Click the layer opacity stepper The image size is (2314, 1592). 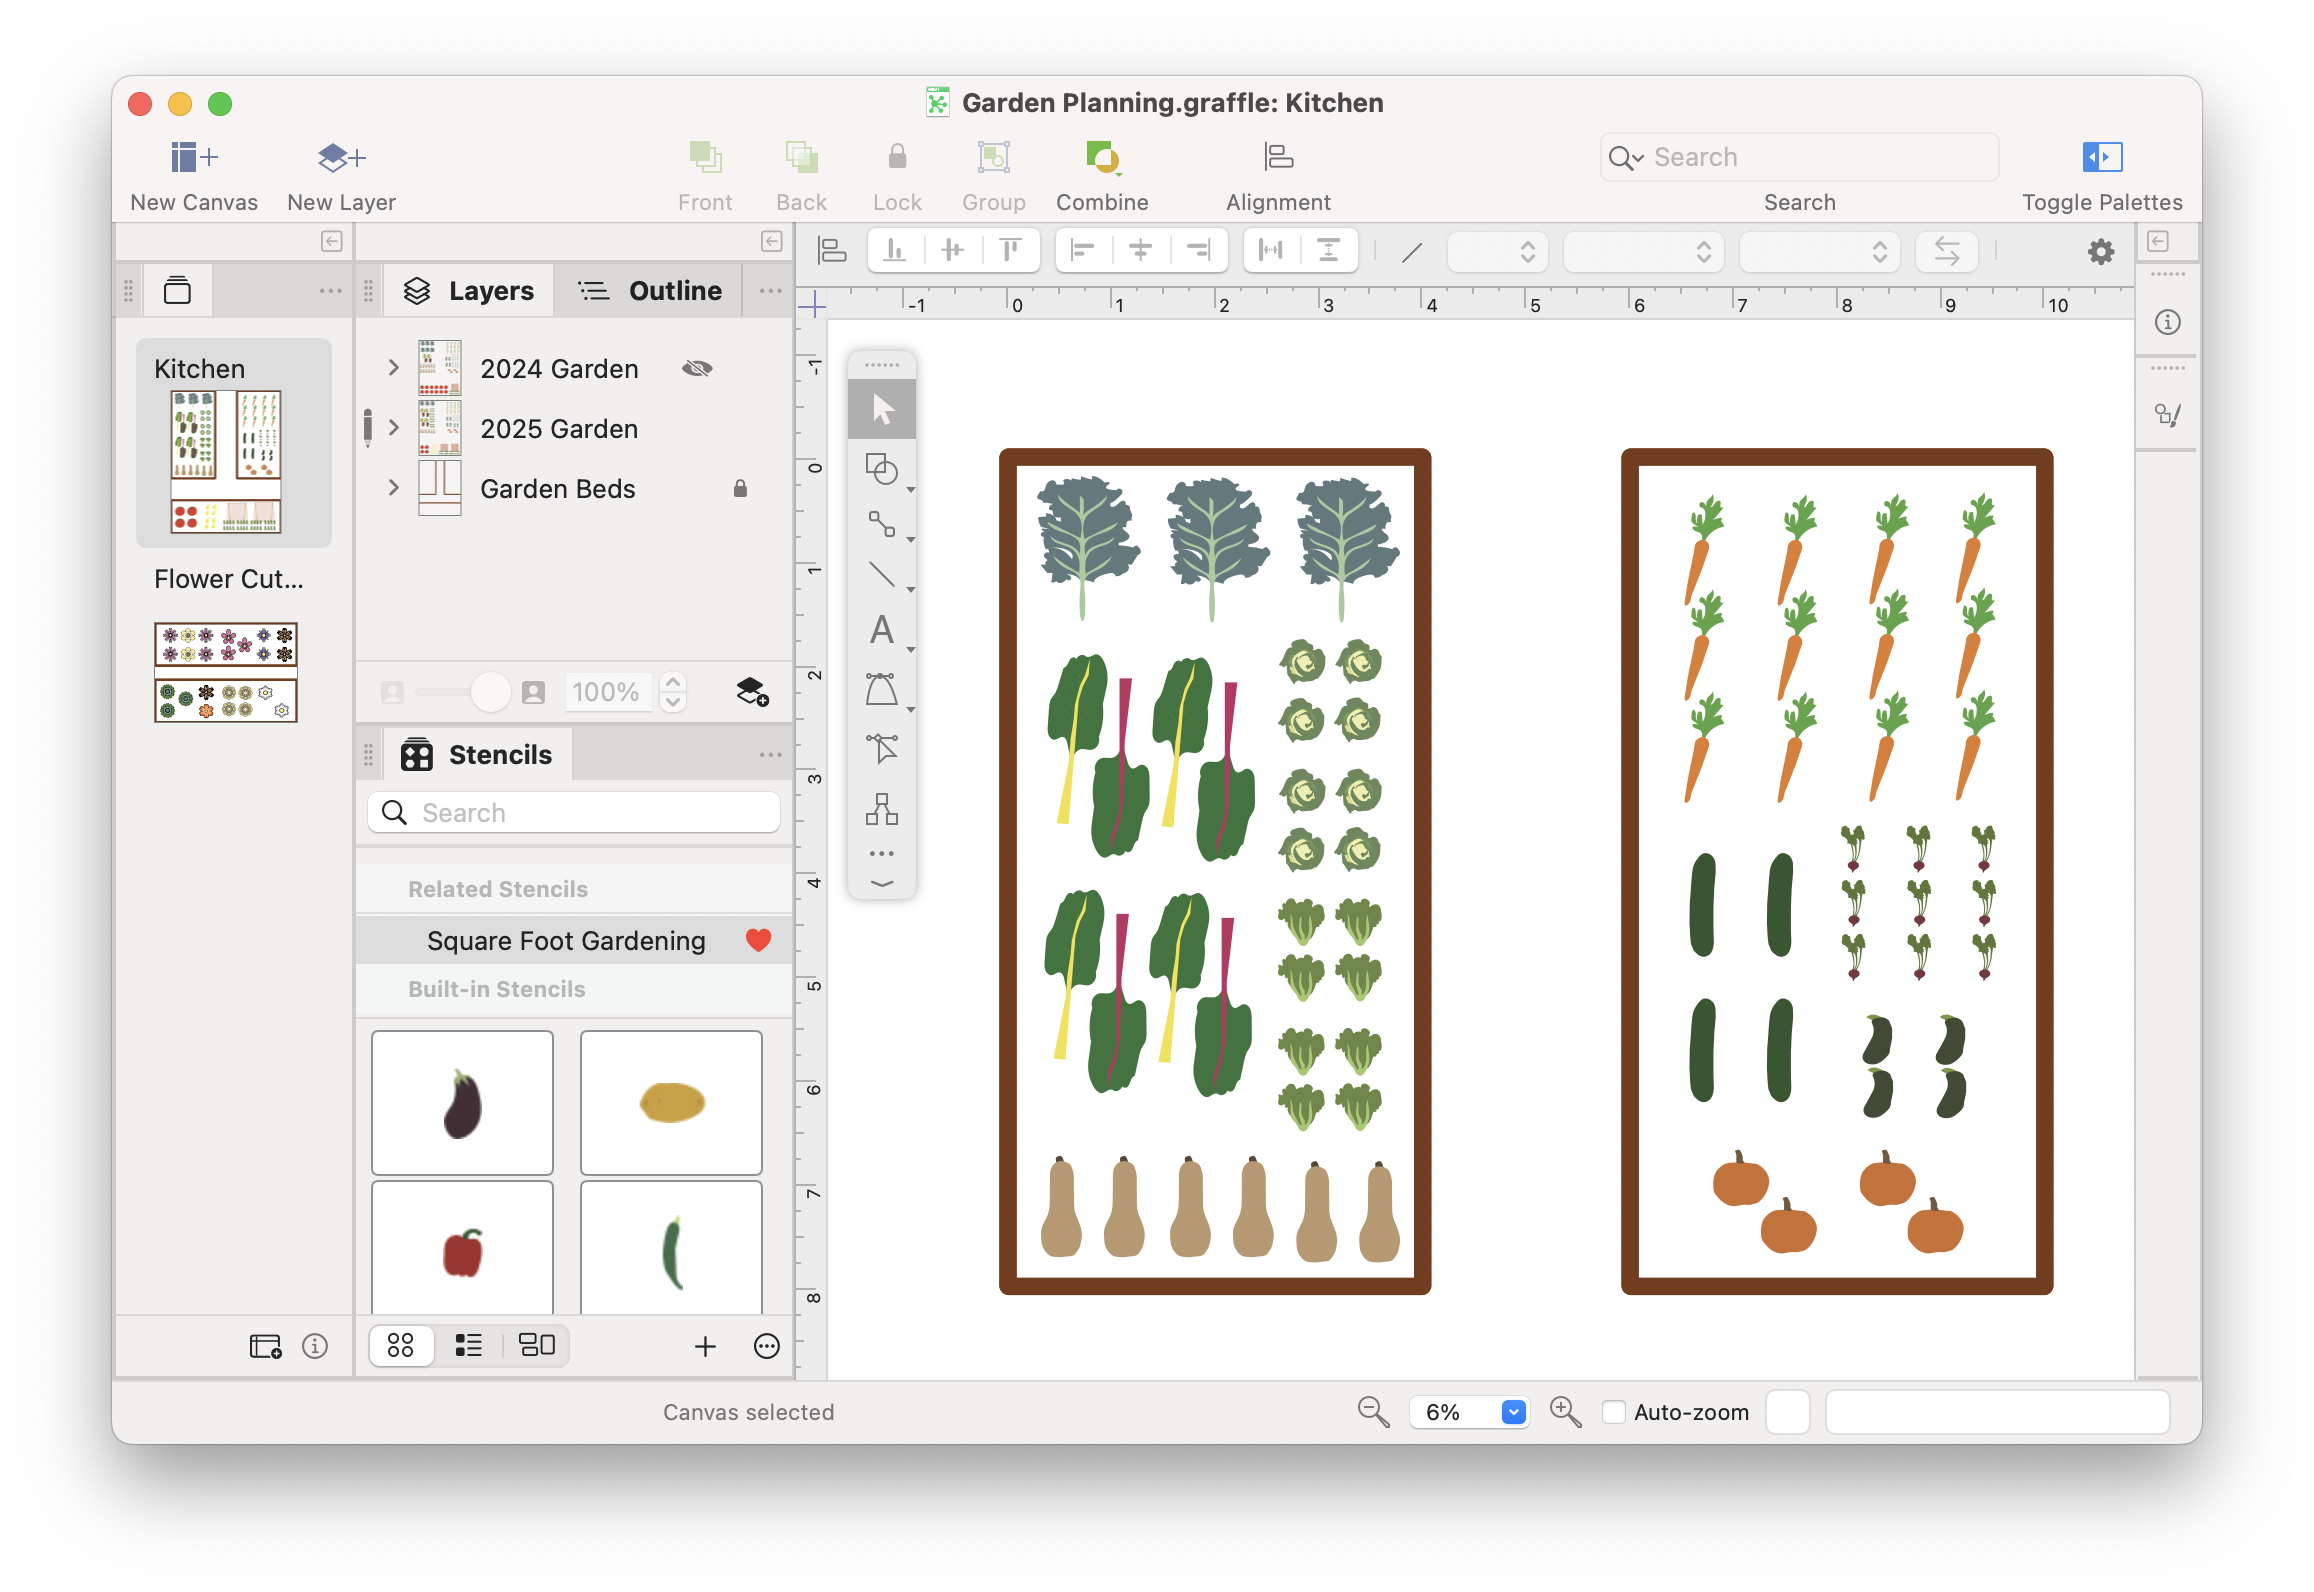[673, 691]
